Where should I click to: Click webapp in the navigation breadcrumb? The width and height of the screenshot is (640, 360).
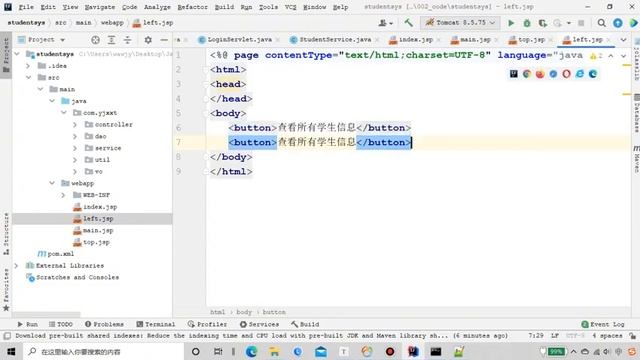coord(112,23)
